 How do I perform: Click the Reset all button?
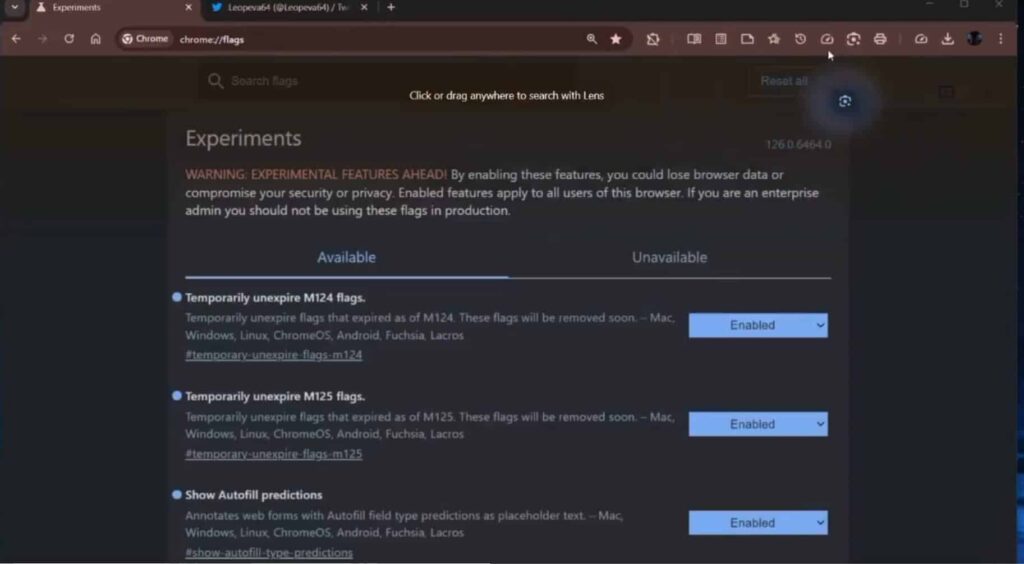[x=784, y=81]
